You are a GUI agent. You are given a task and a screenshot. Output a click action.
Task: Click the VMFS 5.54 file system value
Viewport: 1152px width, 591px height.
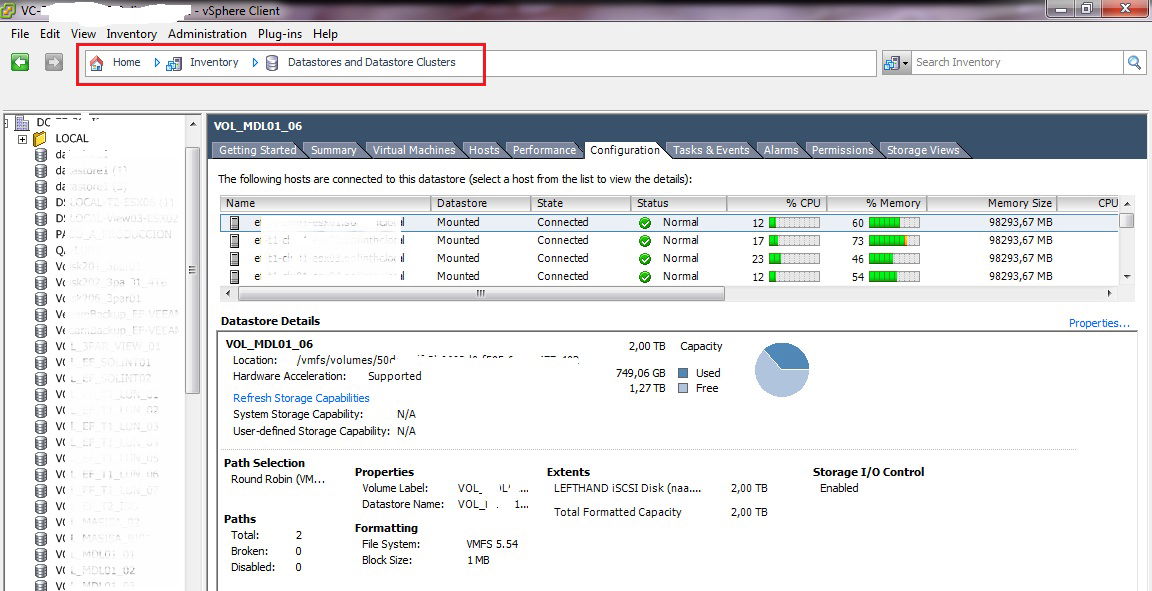(492, 545)
